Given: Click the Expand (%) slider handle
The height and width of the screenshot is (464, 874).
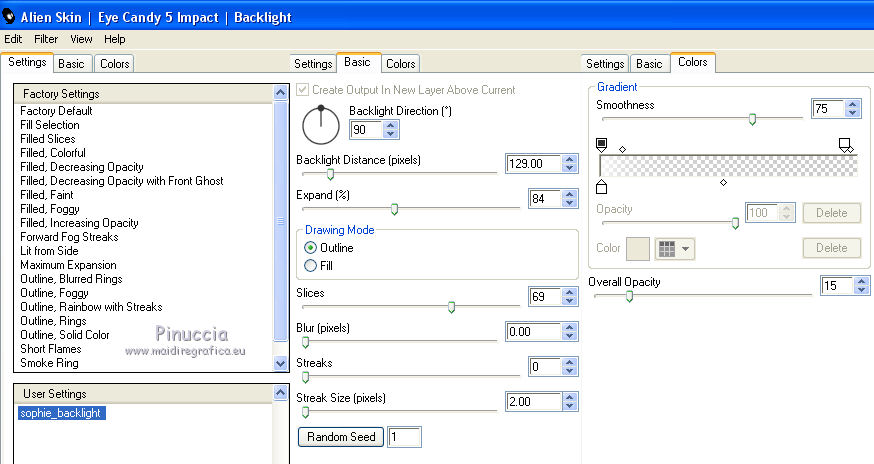Looking at the screenshot, I should pyautogui.click(x=394, y=209).
